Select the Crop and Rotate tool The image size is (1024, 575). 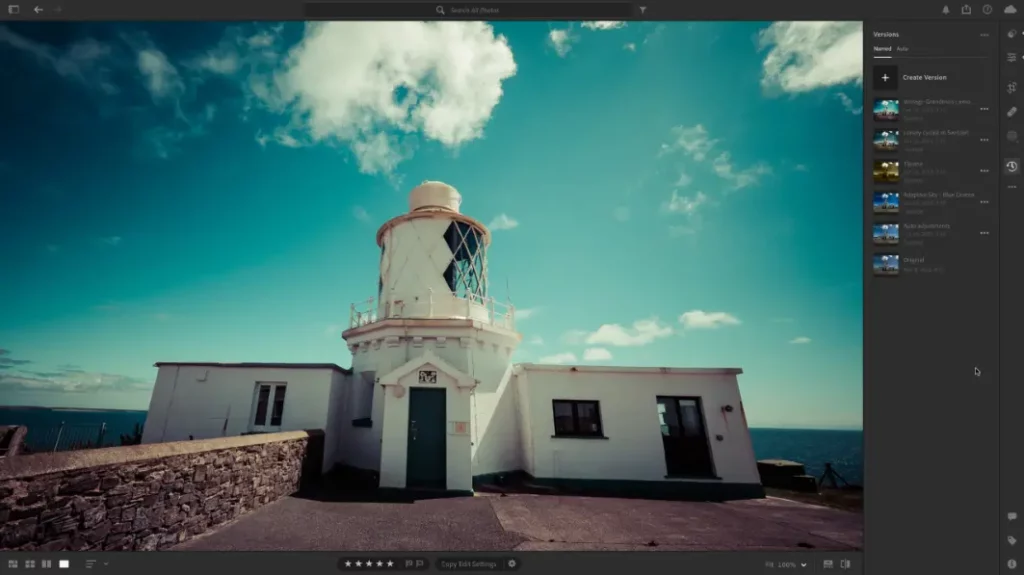[1012, 87]
